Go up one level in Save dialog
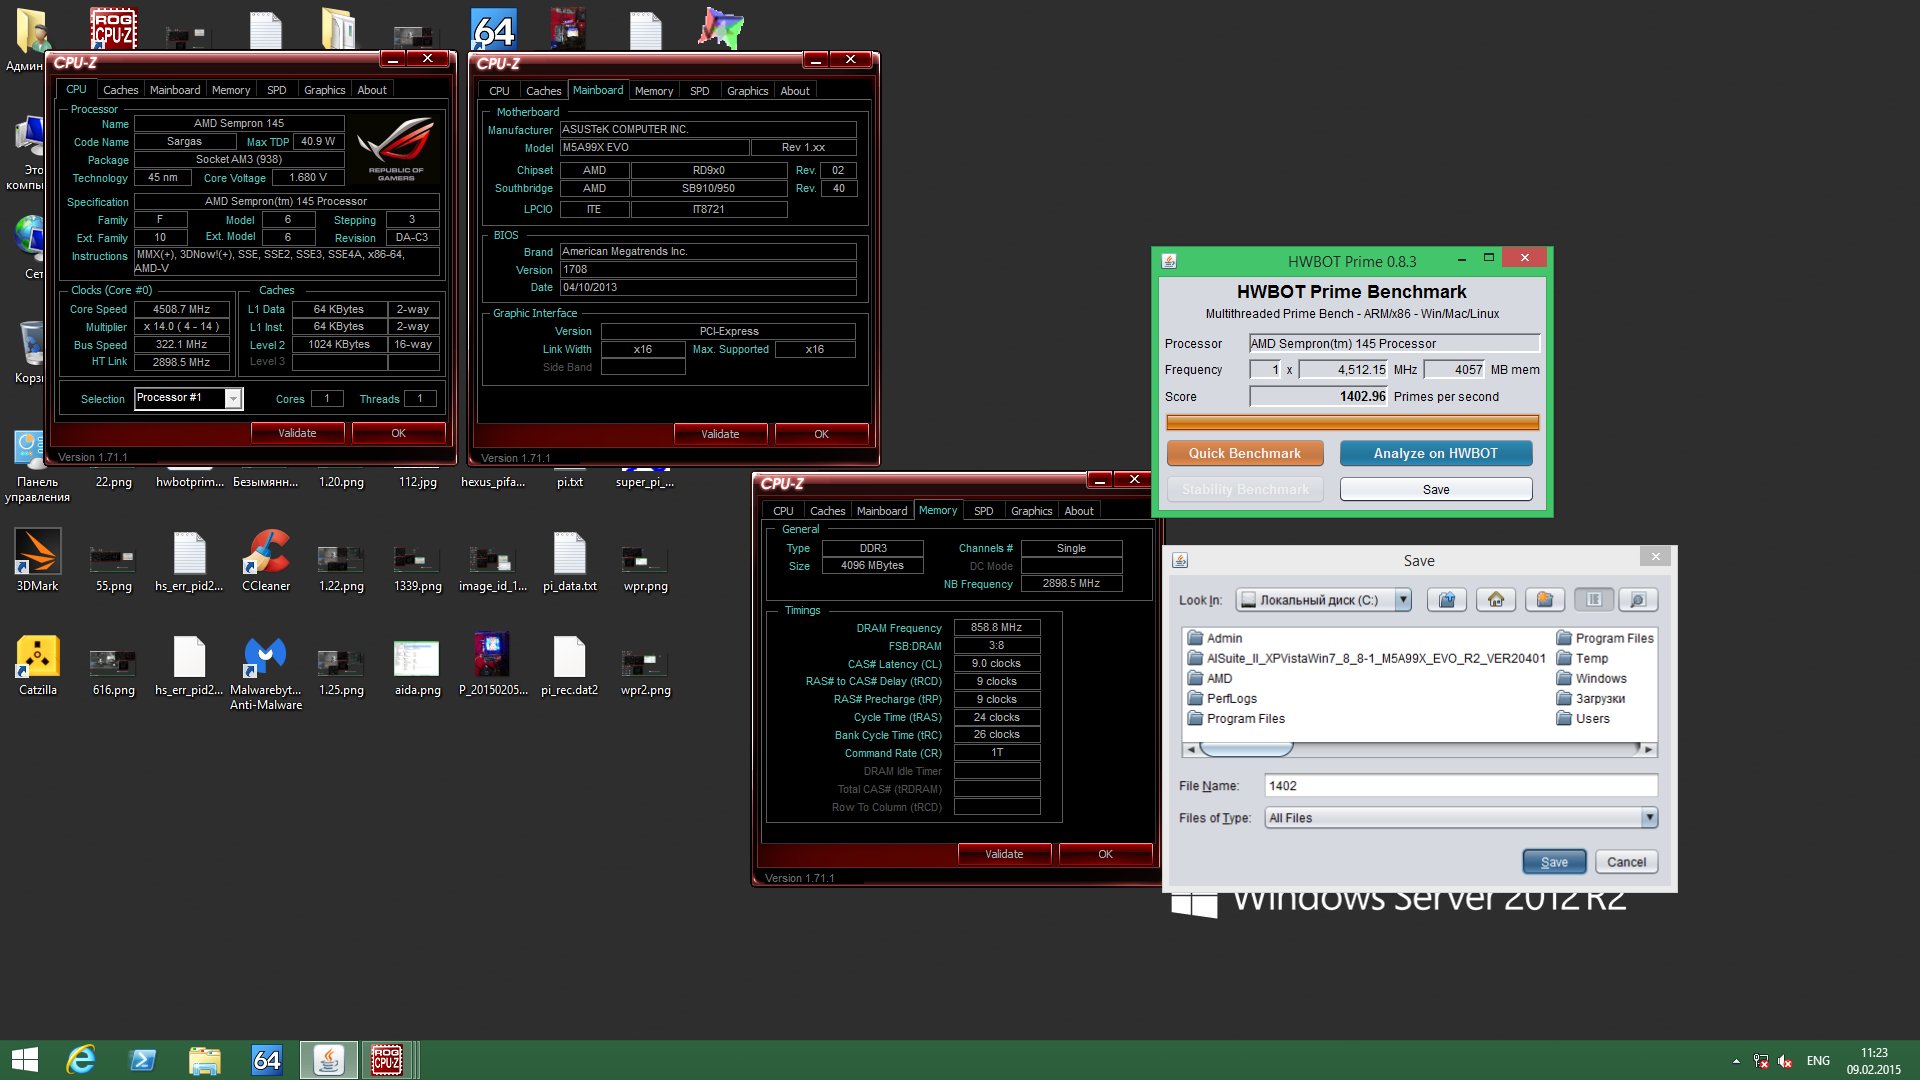Viewport: 1920px width, 1080px height. (1446, 600)
